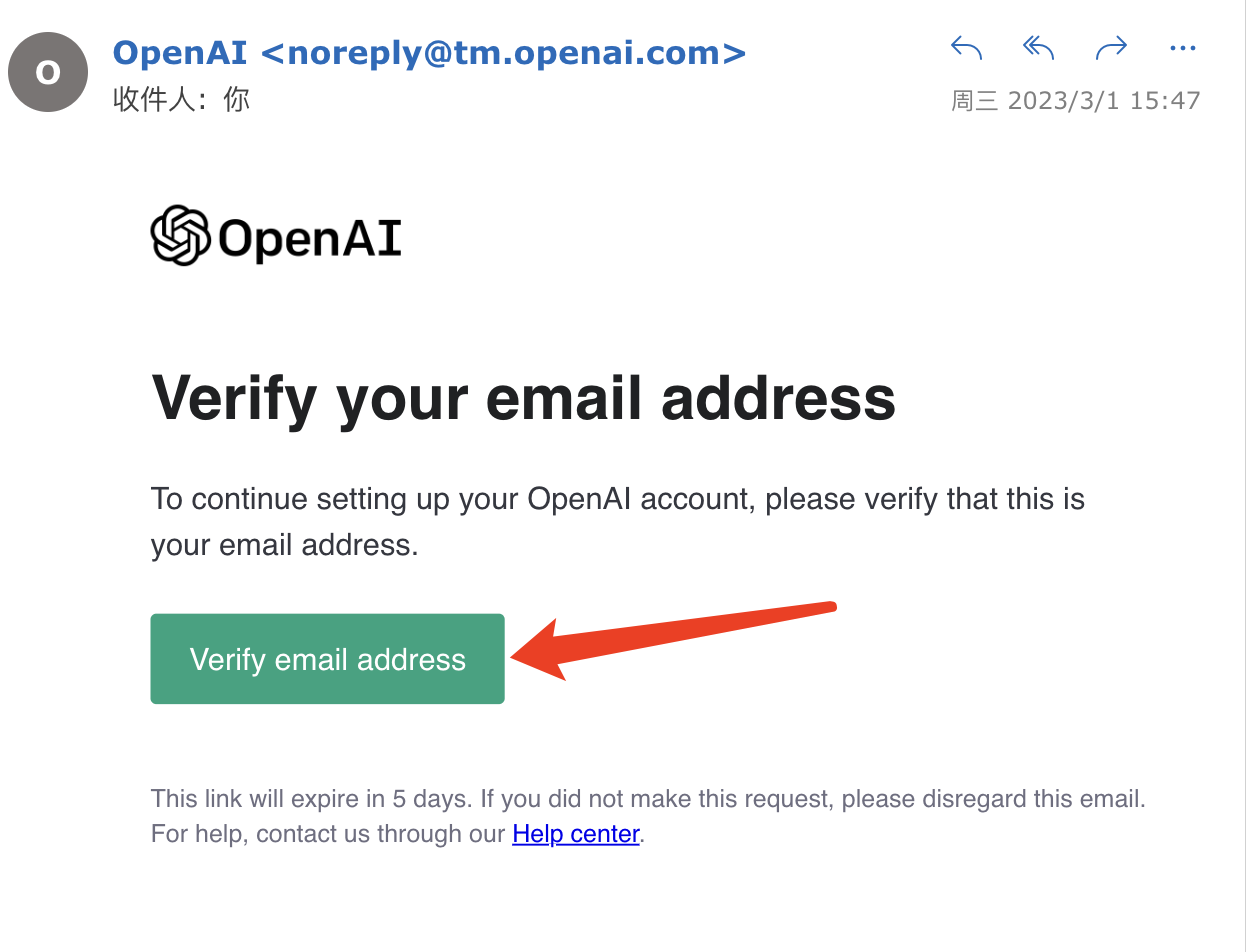Click the Reply All double-arrow icon
Screen dimensions: 1246x952
coord(1039,47)
